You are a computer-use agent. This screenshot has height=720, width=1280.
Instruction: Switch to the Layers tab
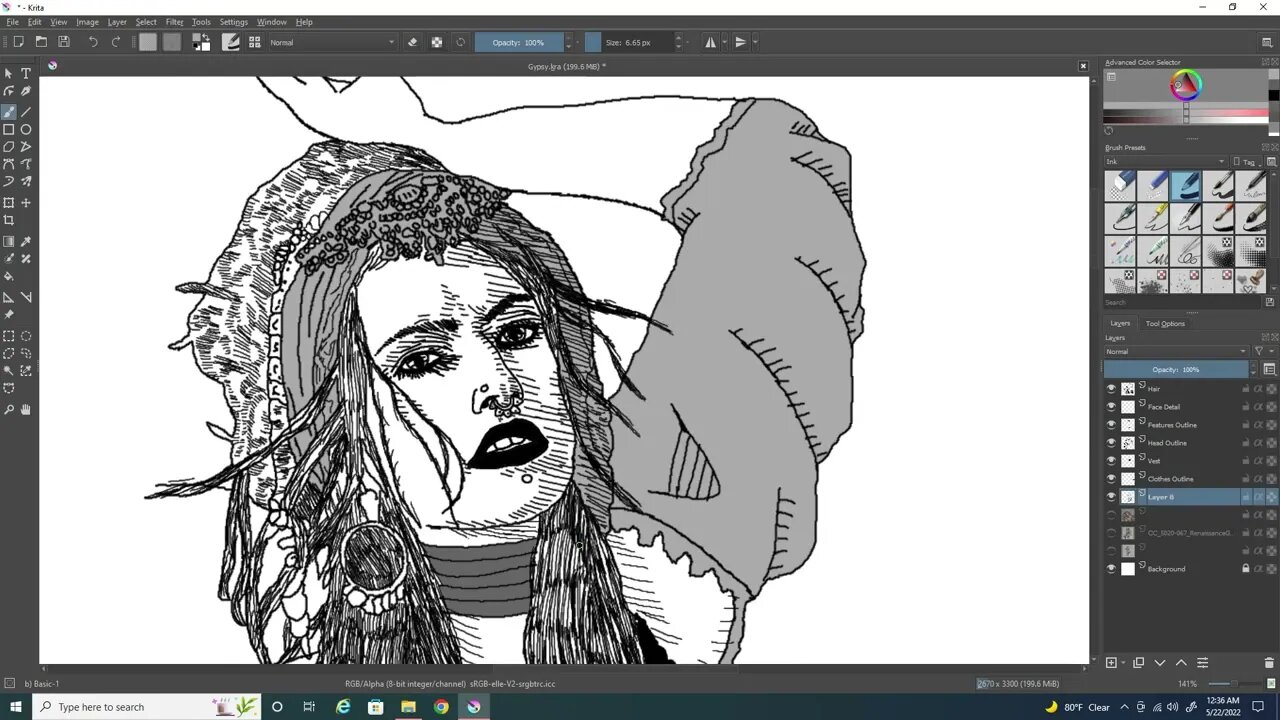point(1120,323)
